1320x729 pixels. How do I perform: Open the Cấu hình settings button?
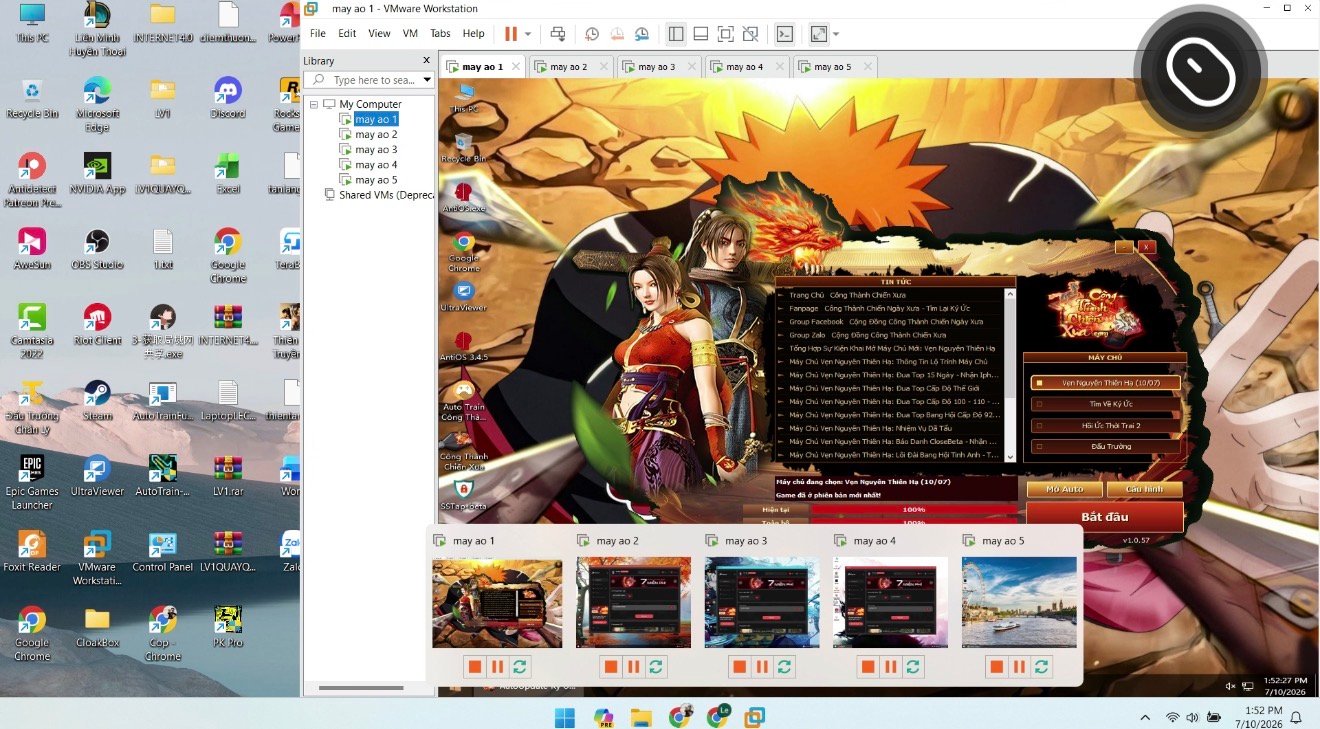pyautogui.click(x=1145, y=489)
